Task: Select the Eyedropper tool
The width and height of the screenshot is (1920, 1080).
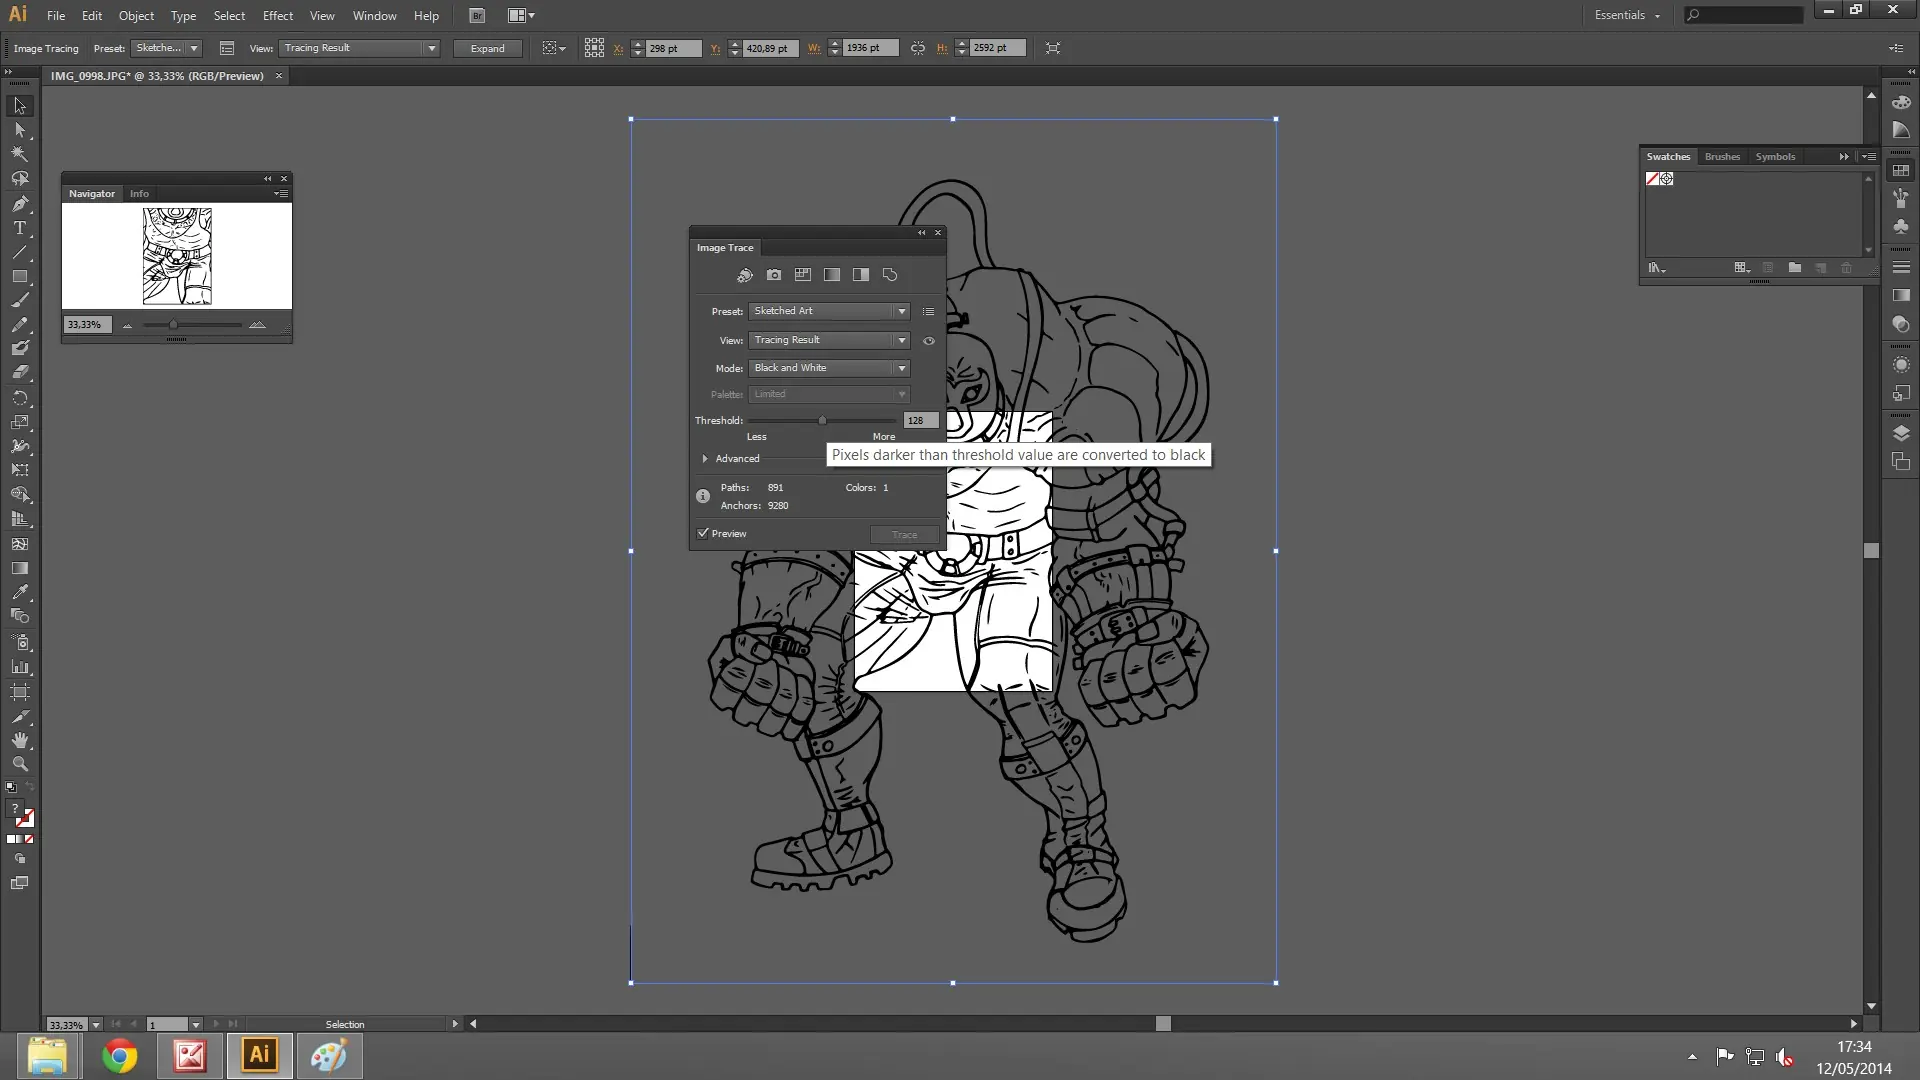Action: [x=20, y=592]
